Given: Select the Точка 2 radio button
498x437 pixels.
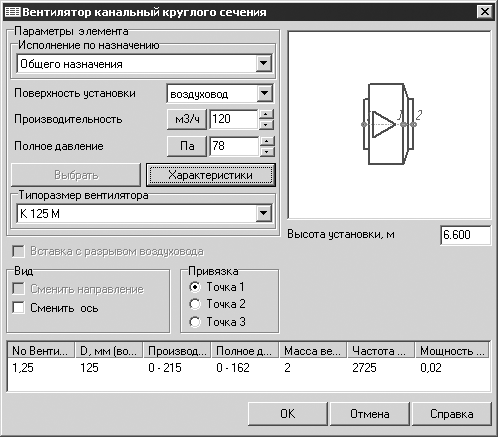Looking at the screenshot, I should click(x=195, y=304).
